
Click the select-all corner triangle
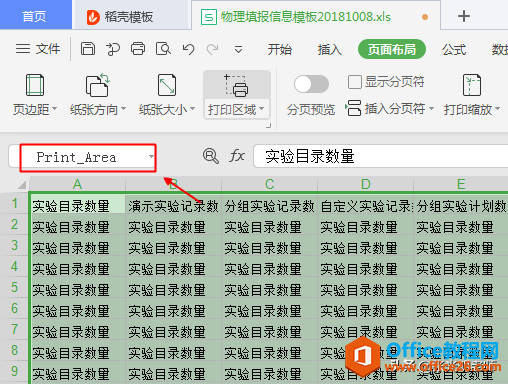(22, 184)
